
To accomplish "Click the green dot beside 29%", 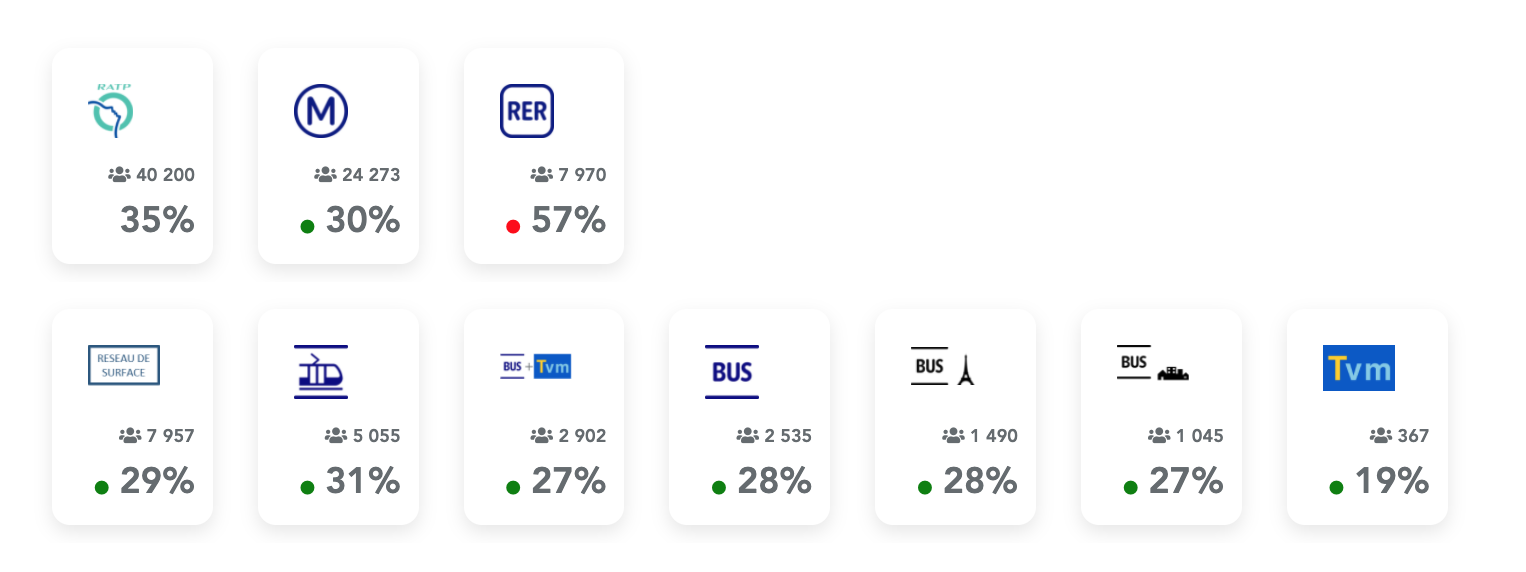I will (101, 488).
